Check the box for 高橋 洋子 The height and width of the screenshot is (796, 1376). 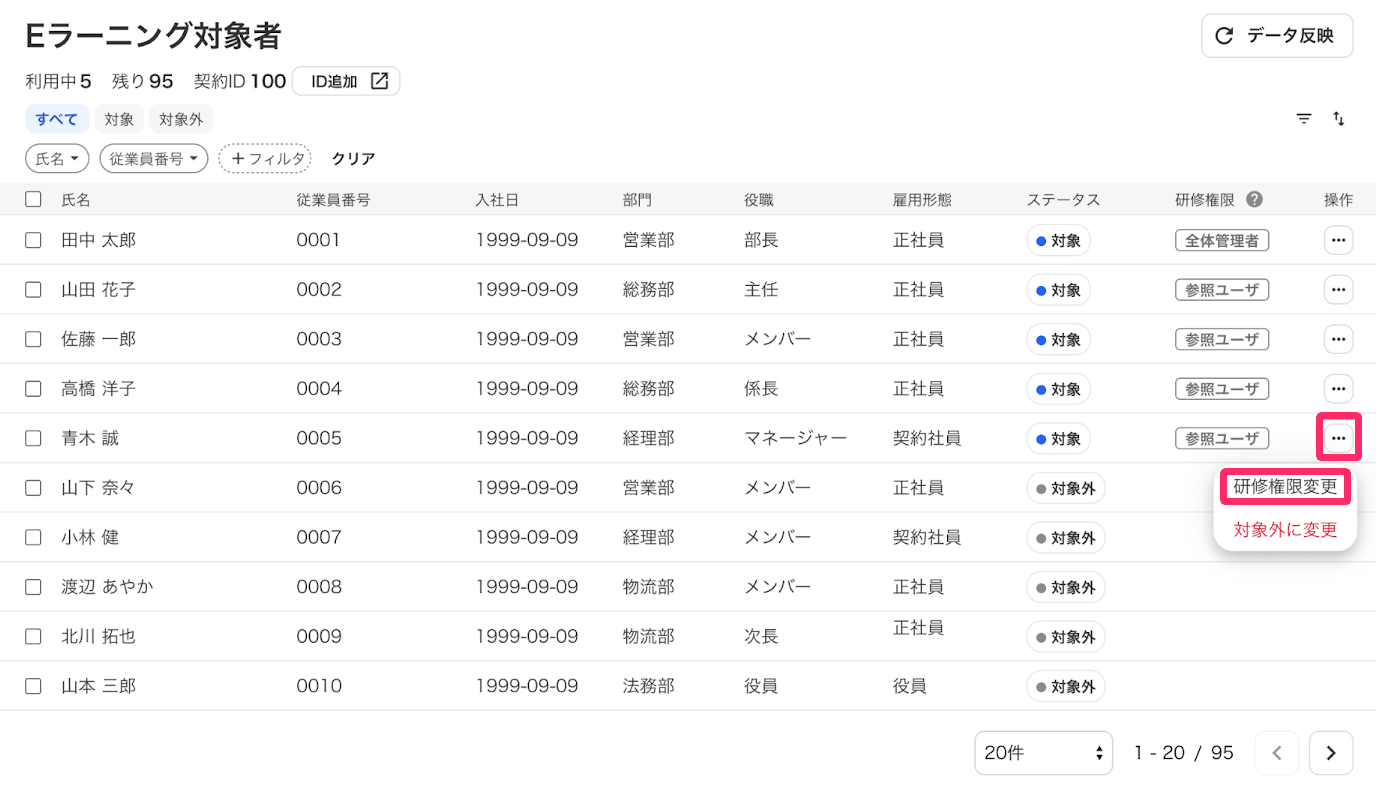pos(34,389)
